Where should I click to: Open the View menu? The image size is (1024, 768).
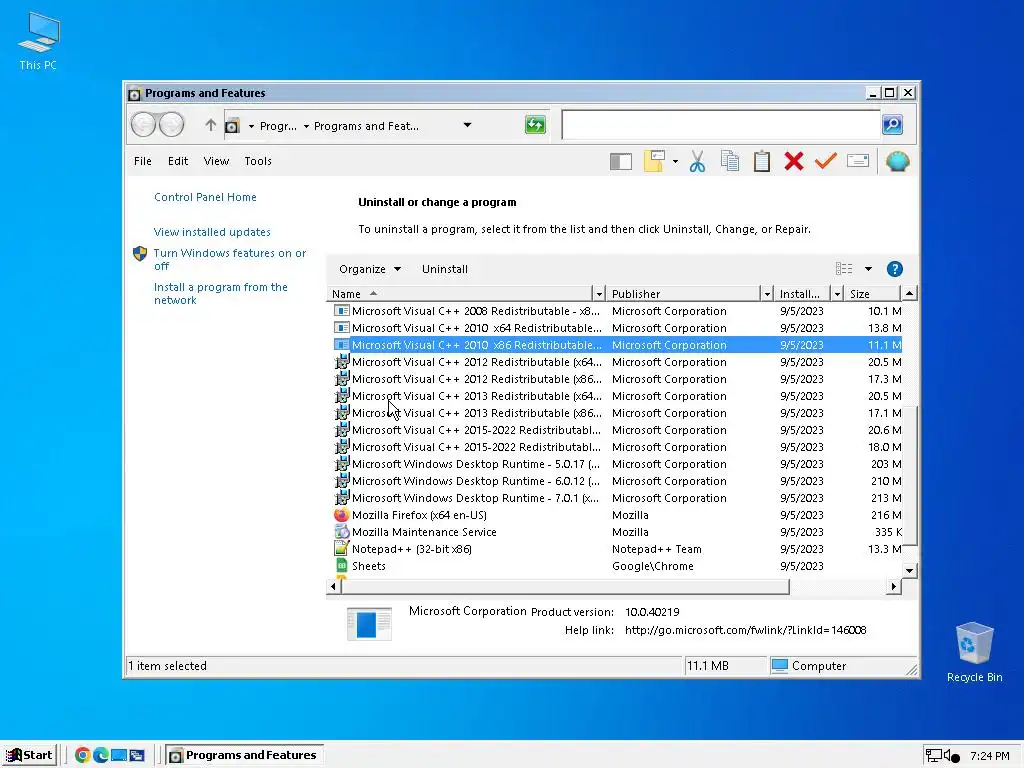tap(216, 161)
